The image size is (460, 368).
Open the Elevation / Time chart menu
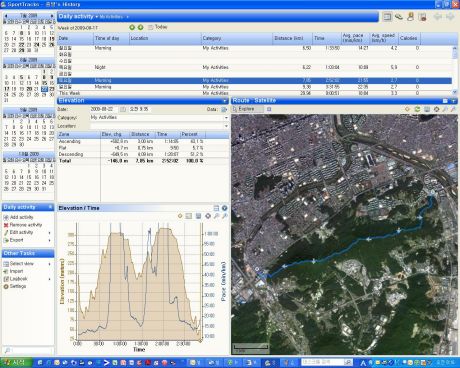tap(225, 208)
